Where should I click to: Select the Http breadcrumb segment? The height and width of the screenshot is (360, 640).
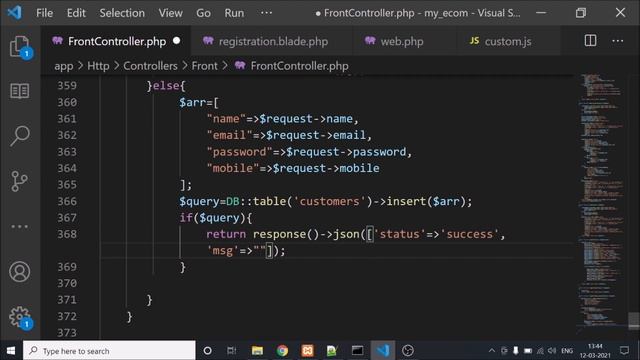tap(98, 66)
